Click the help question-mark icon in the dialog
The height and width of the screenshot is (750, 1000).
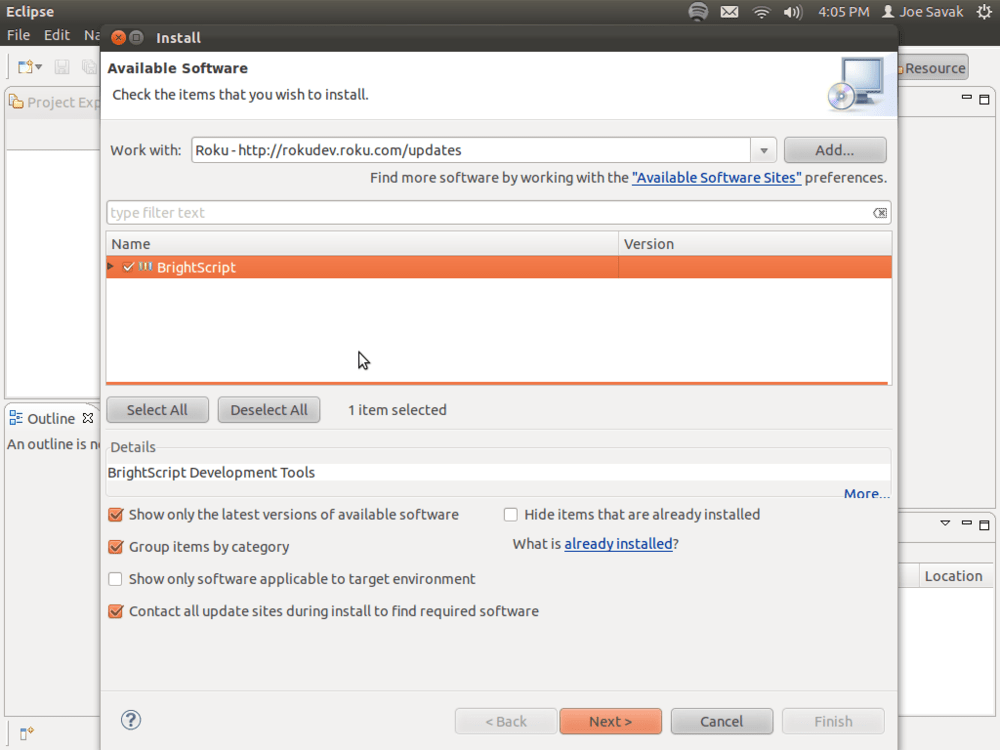click(x=130, y=720)
